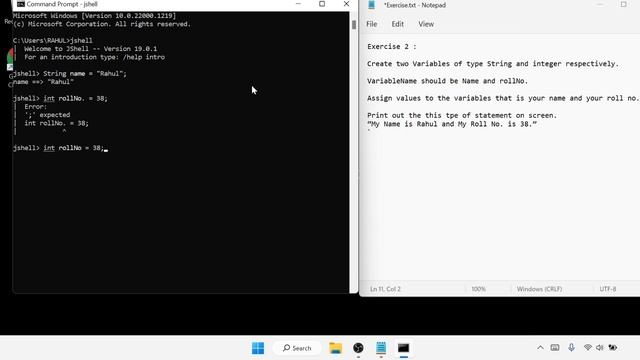Click 'Ln 11, Col 2' in Notepad status bar
640x360 pixels.
pos(385,289)
